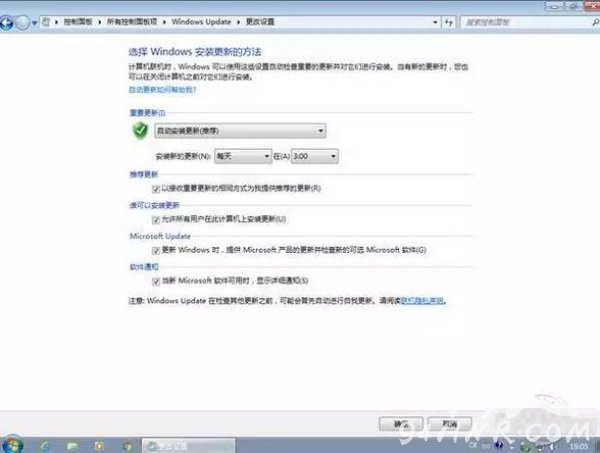600x453 pixels.
Task: Click the taskbar clock showing 19:05
Action: coord(578,446)
